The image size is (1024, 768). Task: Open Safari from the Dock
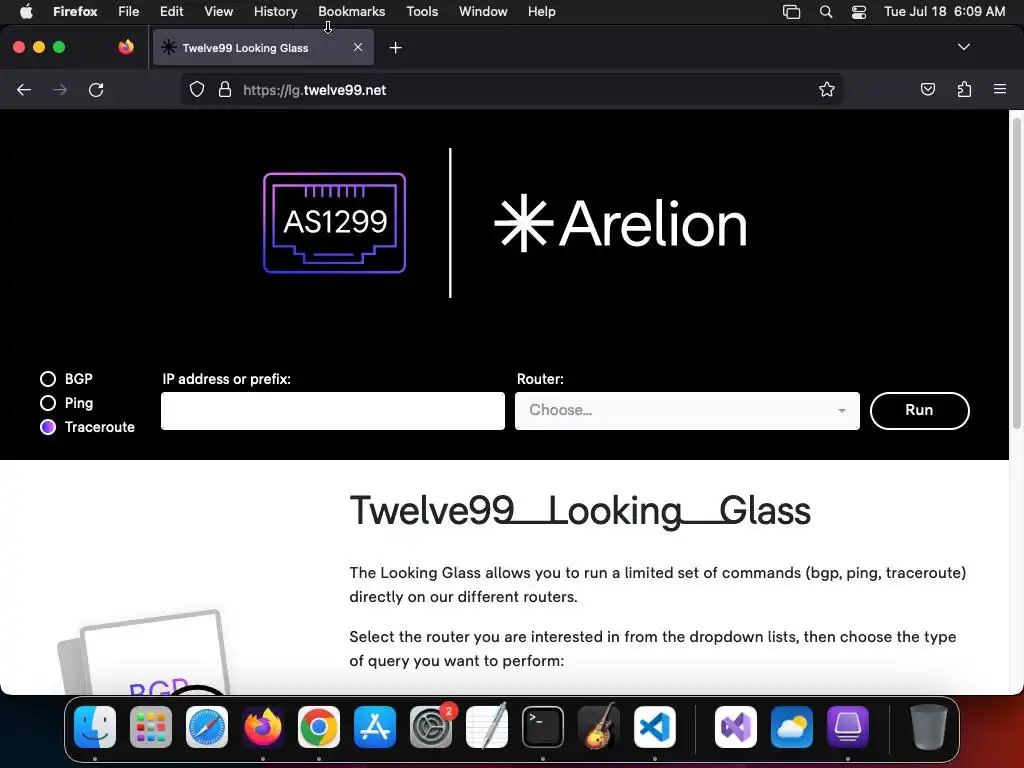(207, 727)
